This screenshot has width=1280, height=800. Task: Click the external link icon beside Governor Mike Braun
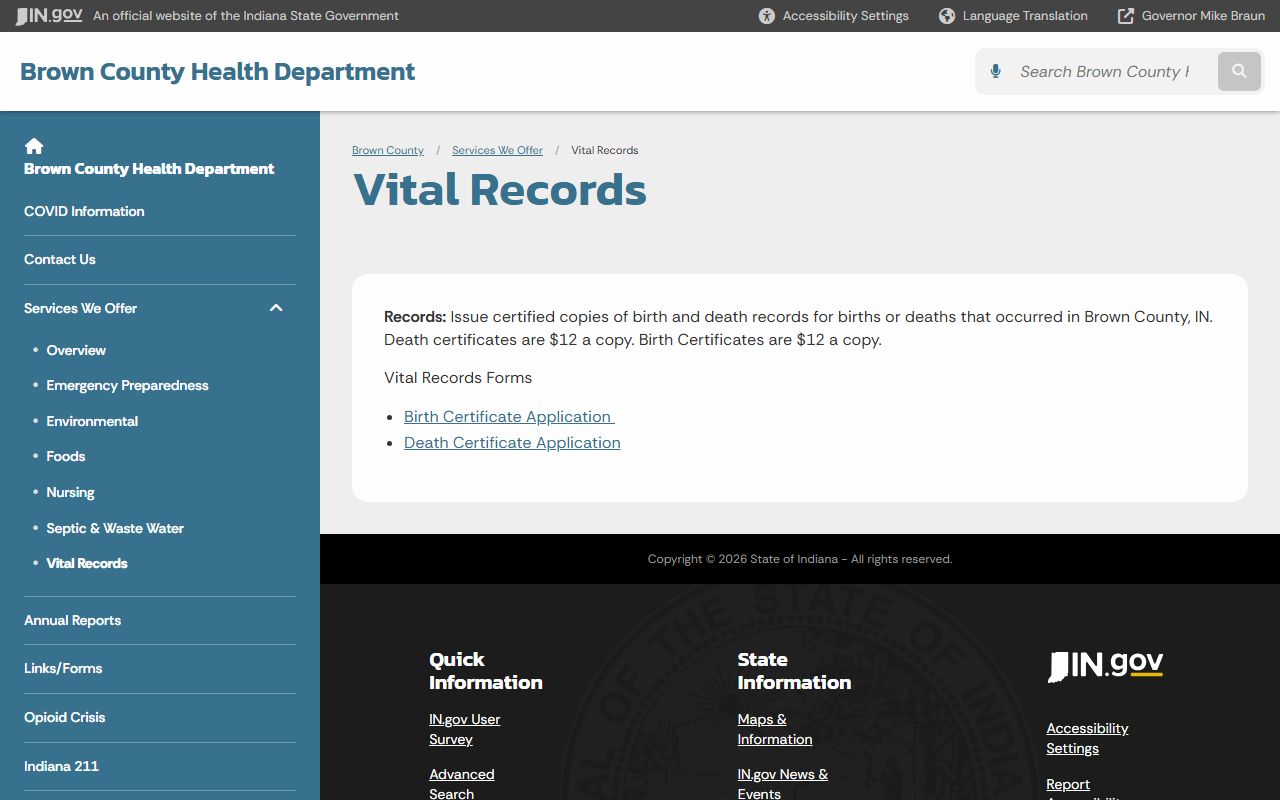(x=1126, y=16)
